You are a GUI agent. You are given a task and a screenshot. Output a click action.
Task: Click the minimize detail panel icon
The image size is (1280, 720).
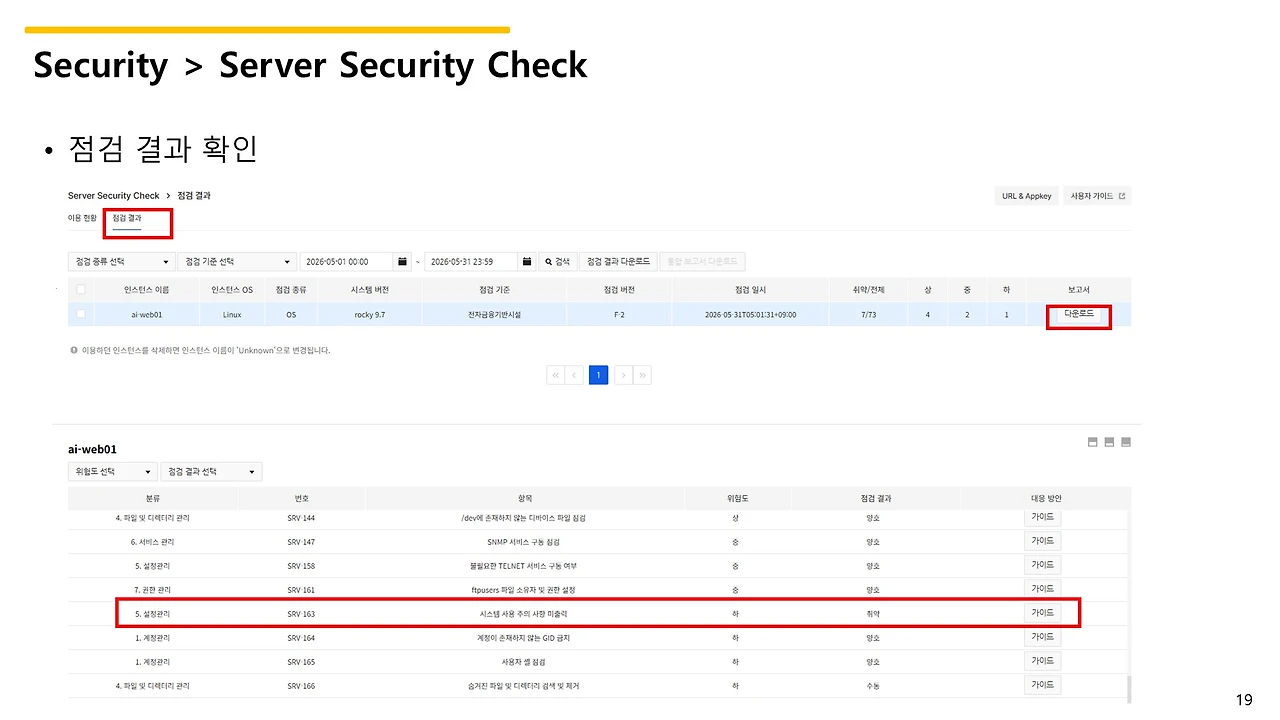tap(1093, 442)
